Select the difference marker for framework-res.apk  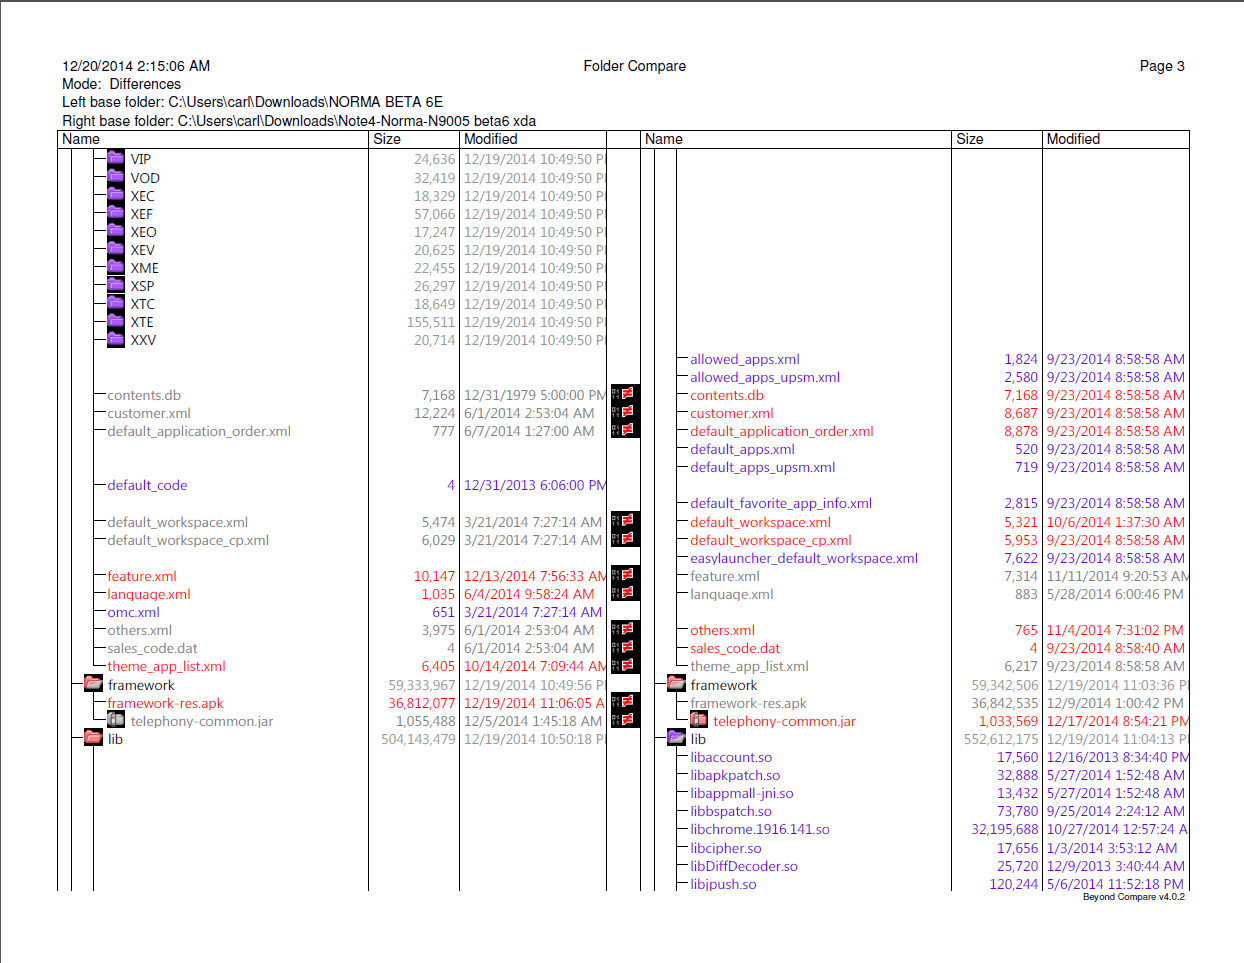pos(625,702)
